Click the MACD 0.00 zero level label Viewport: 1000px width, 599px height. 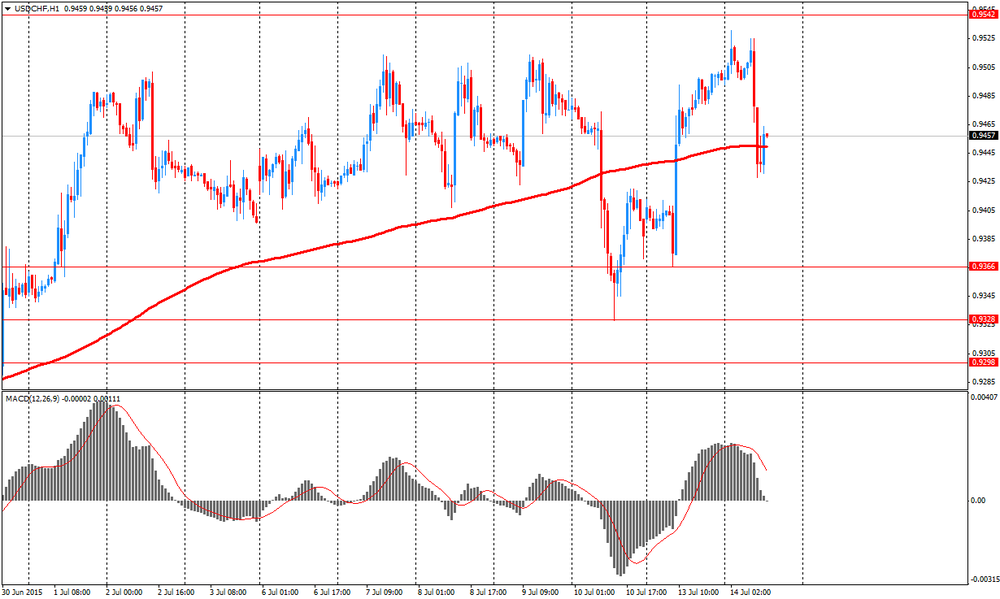[x=978, y=500]
